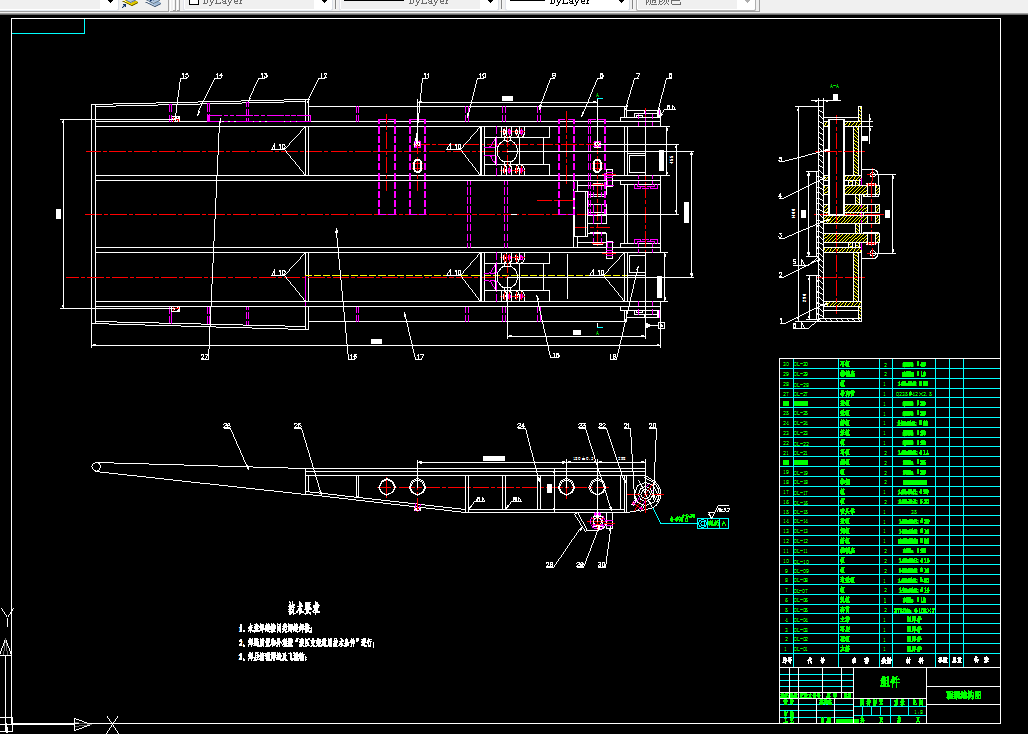Select the side-view balloon number 30
The width and height of the screenshot is (1028, 734).
(601, 565)
